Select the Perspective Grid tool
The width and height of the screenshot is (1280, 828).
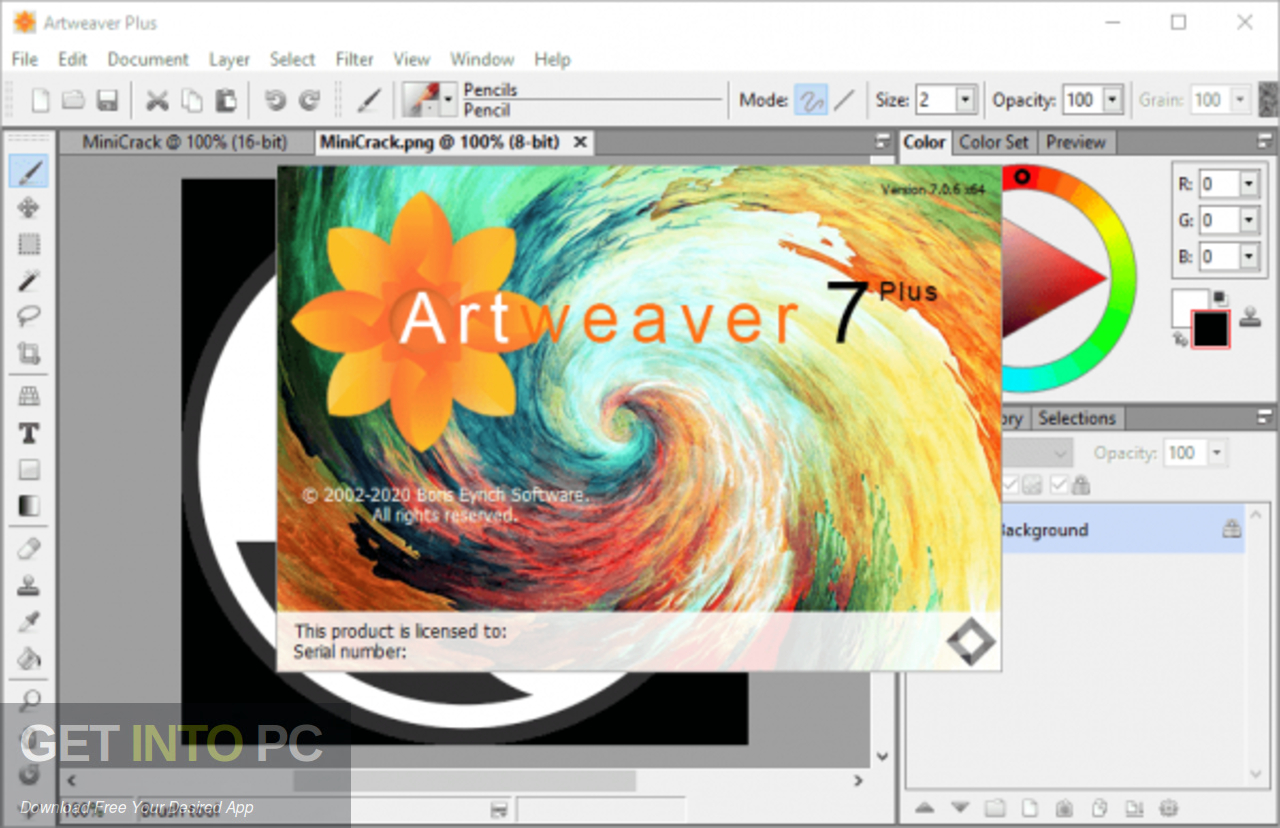(29, 397)
